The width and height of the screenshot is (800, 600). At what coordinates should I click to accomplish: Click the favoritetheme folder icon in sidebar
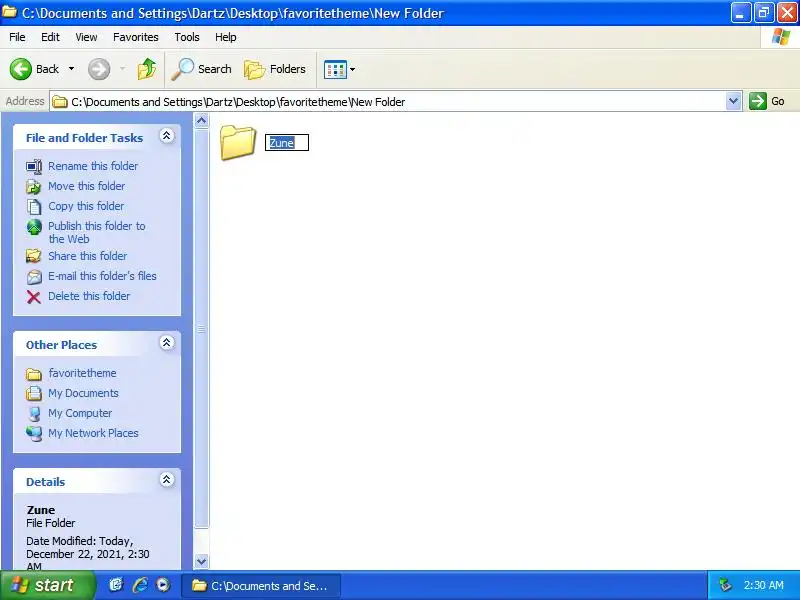click(34, 374)
